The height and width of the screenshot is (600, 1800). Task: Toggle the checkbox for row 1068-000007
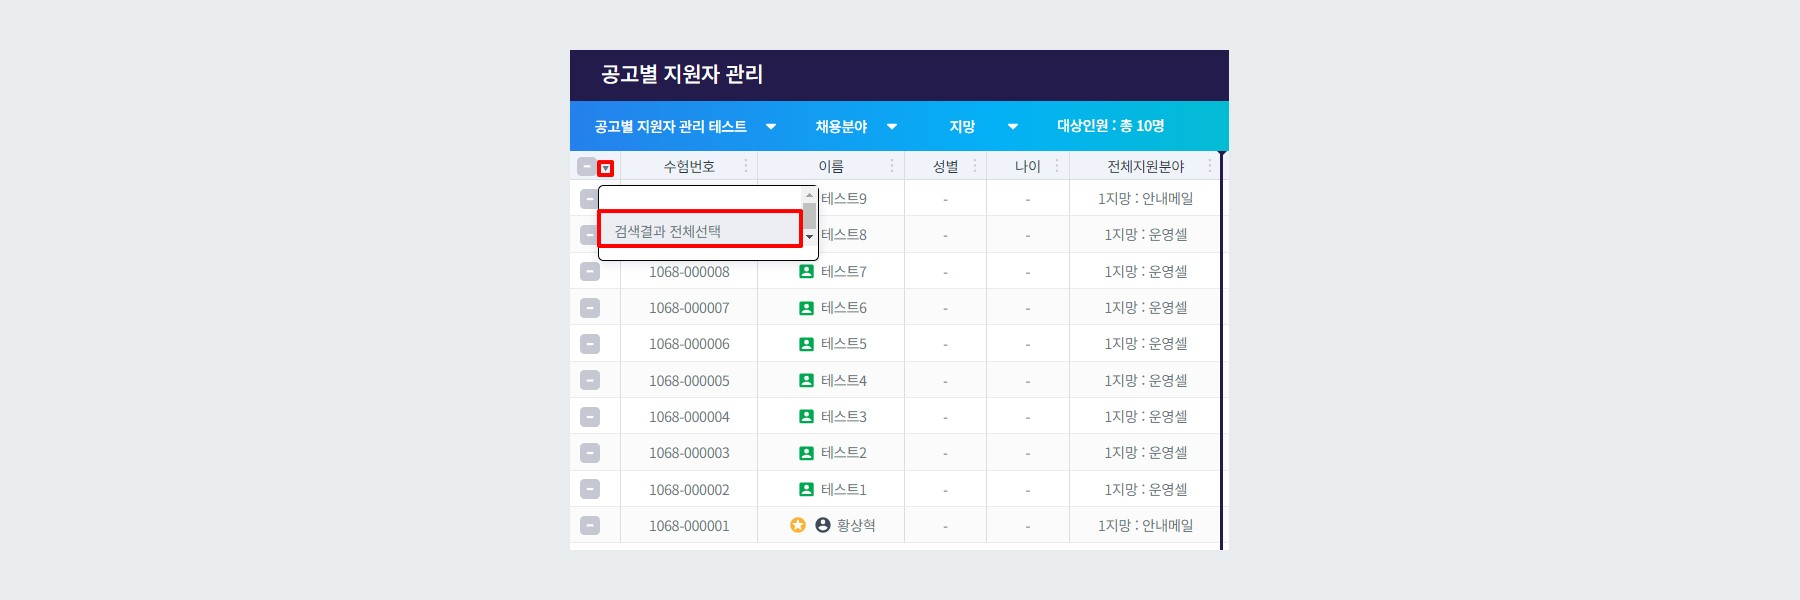tap(590, 308)
